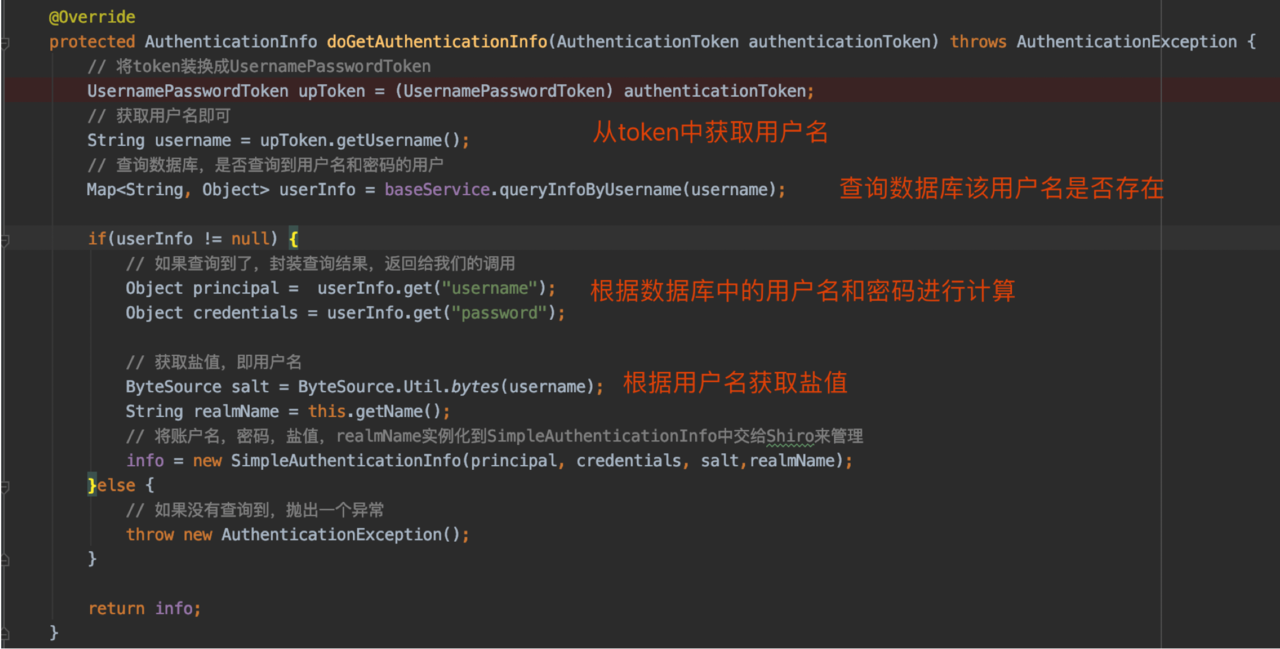
Task: Click the fold-end marker beside the final closing brace
Action: (5, 633)
